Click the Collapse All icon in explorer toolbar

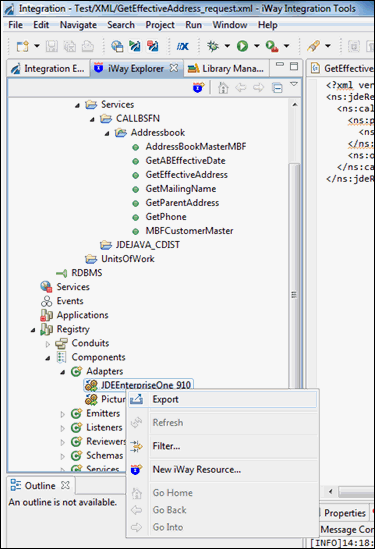pos(277,88)
